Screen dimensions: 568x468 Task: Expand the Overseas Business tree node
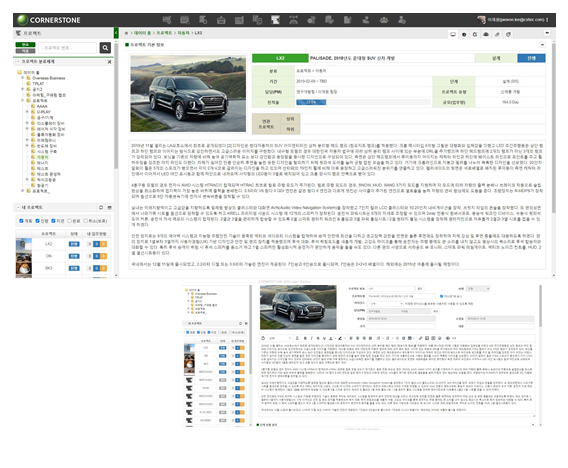coord(23,78)
